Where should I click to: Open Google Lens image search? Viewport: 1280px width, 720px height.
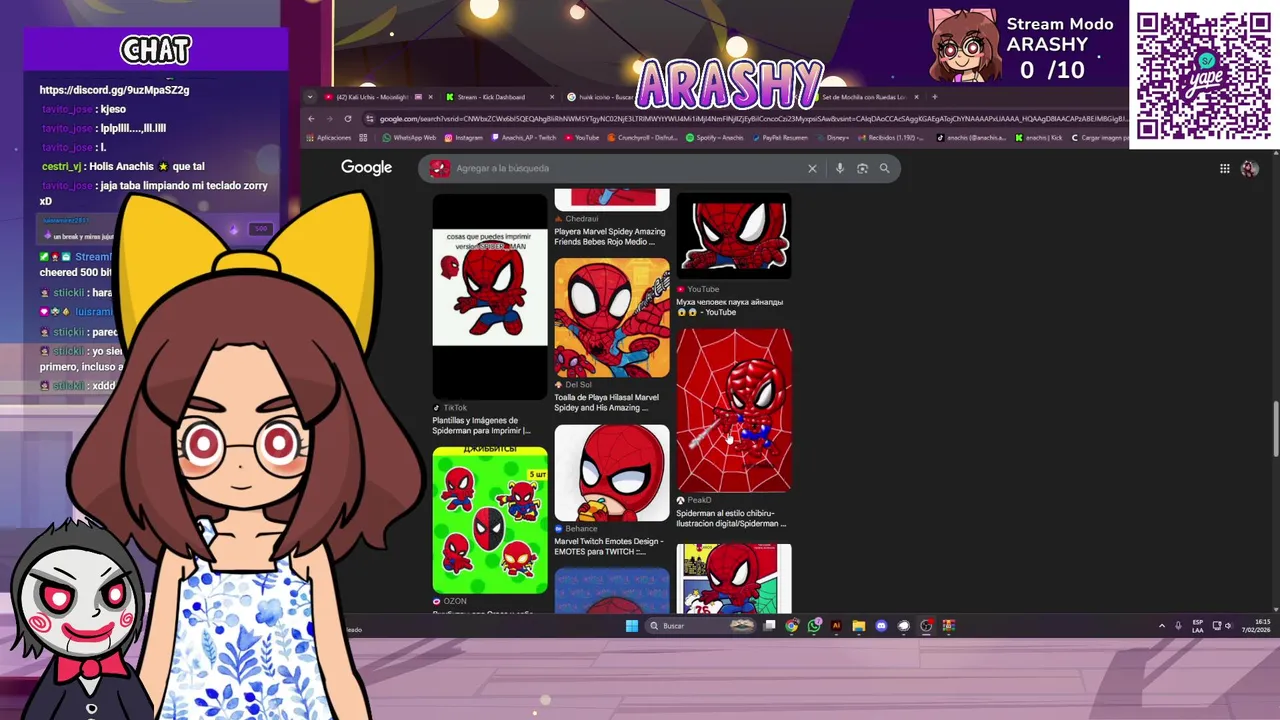[862, 168]
